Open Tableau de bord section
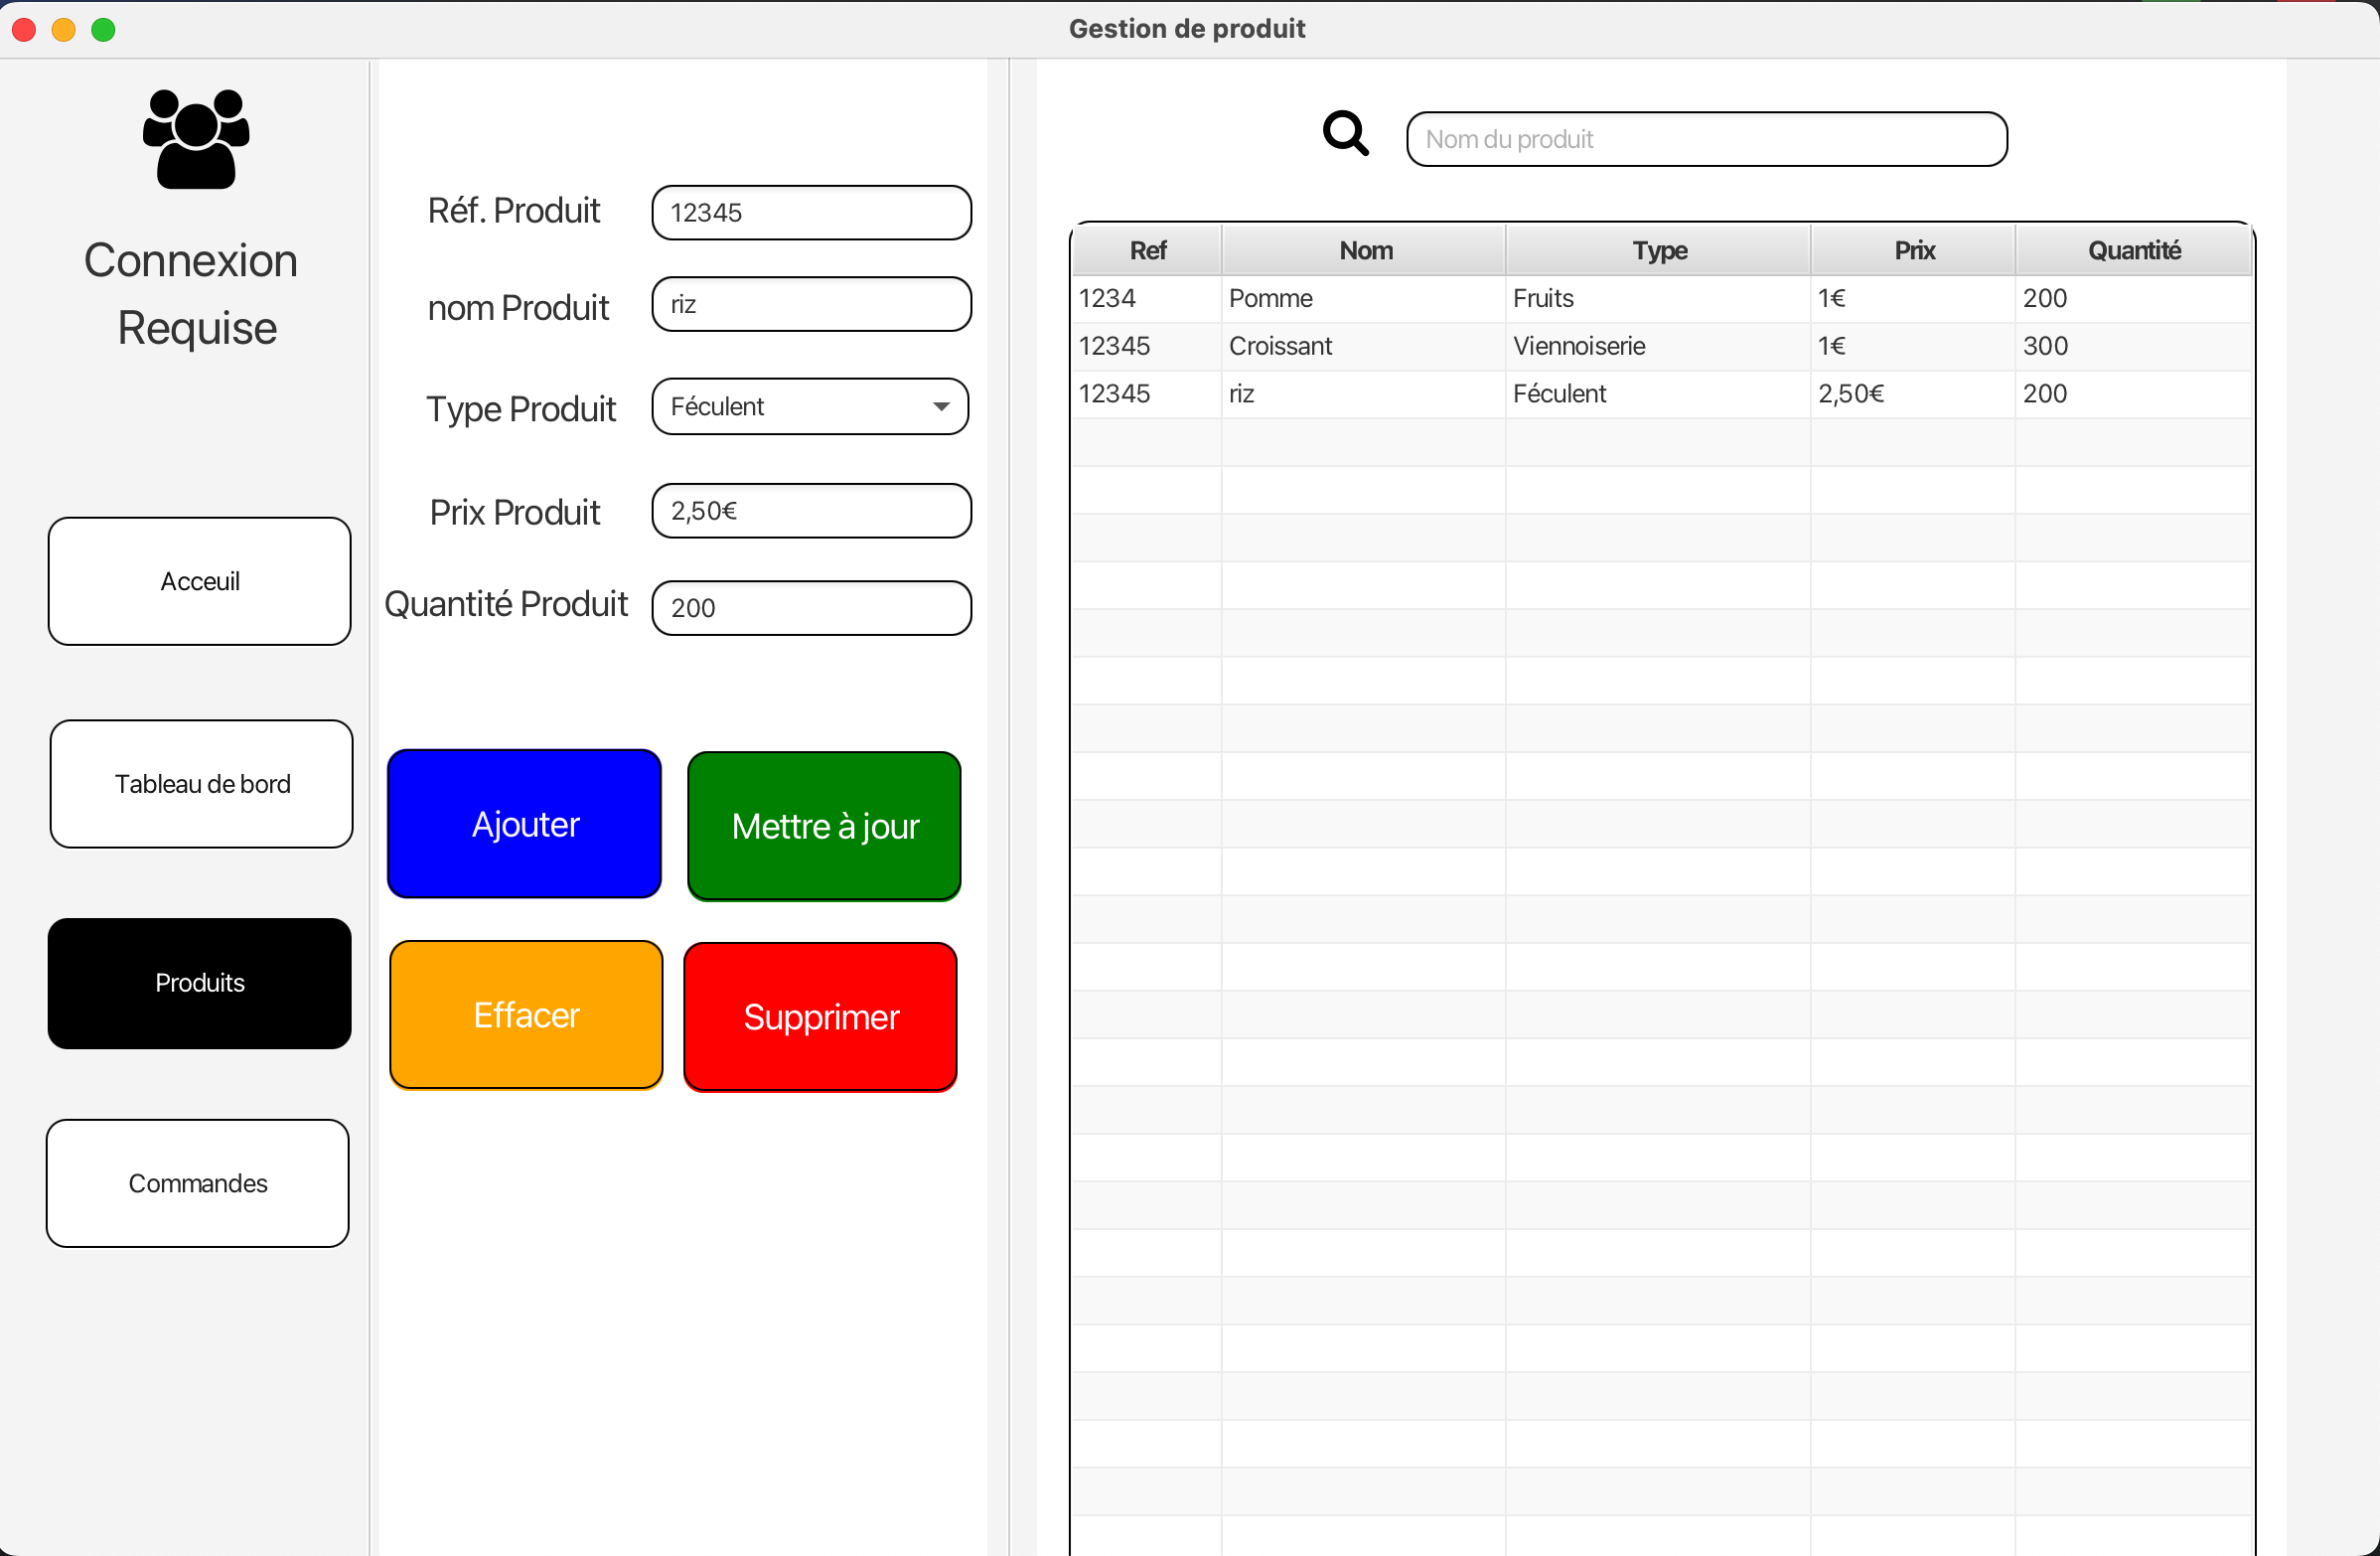The height and width of the screenshot is (1556, 2380). click(202, 784)
